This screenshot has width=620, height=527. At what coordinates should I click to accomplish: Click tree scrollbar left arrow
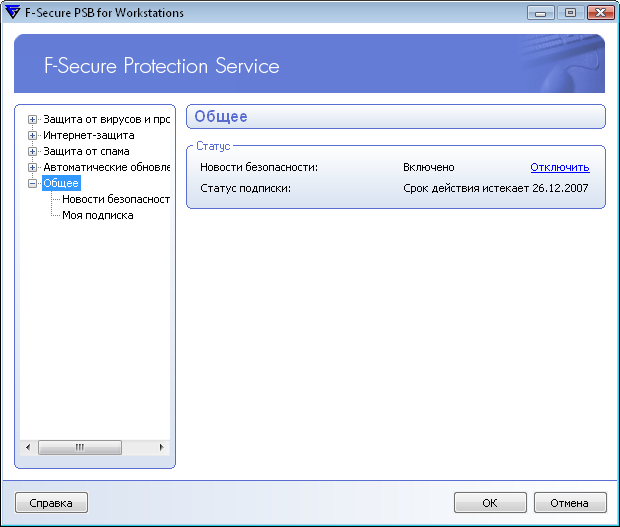point(28,448)
